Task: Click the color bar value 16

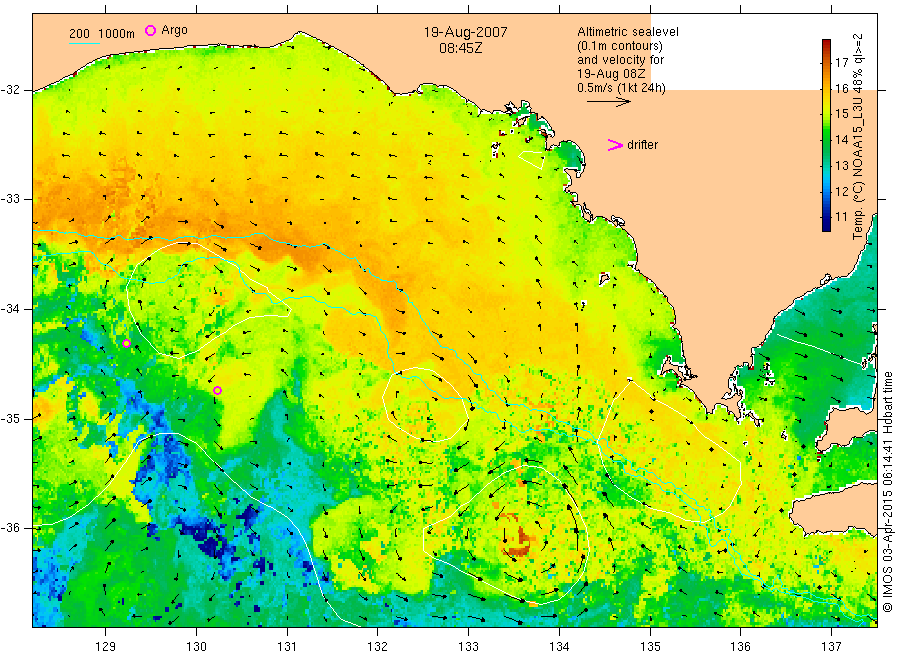Action: point(841,88)
